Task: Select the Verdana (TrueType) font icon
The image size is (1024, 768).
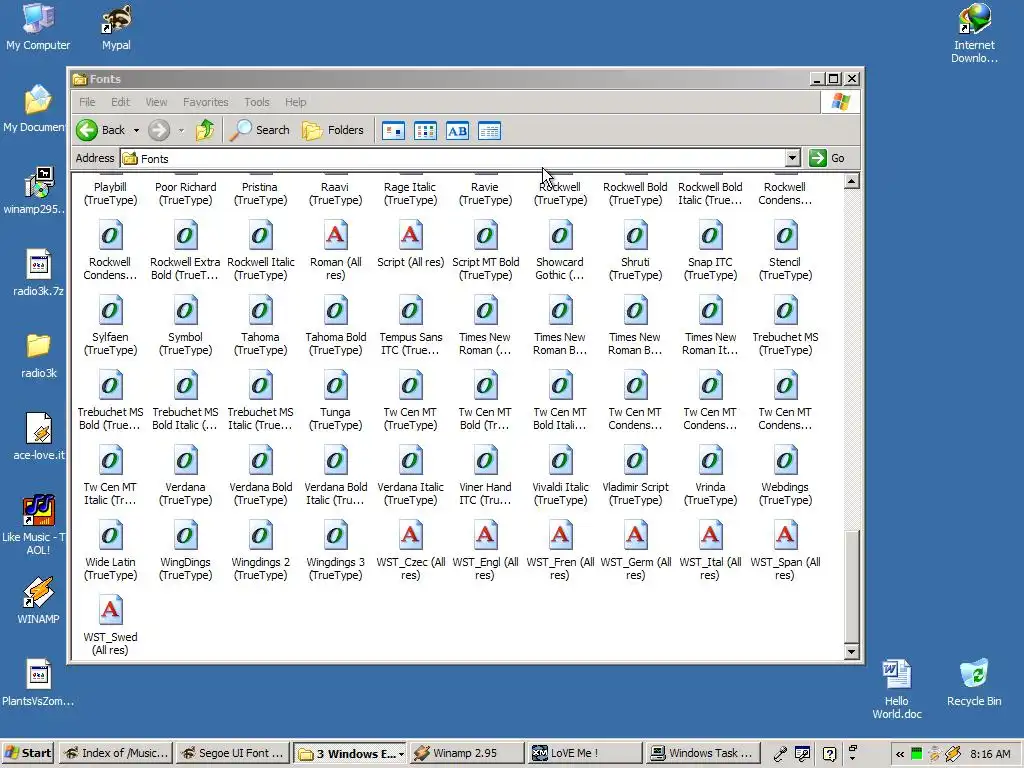Action: (185, 461)
